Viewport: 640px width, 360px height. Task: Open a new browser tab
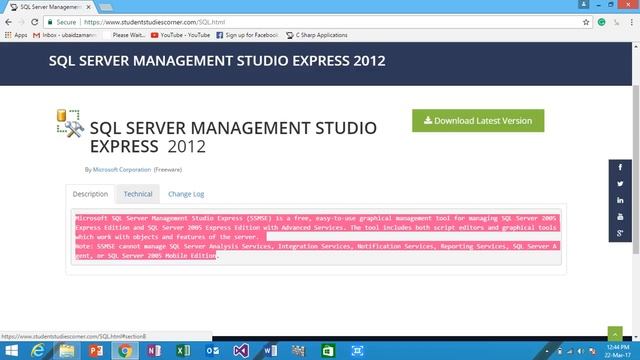[106, 7]
